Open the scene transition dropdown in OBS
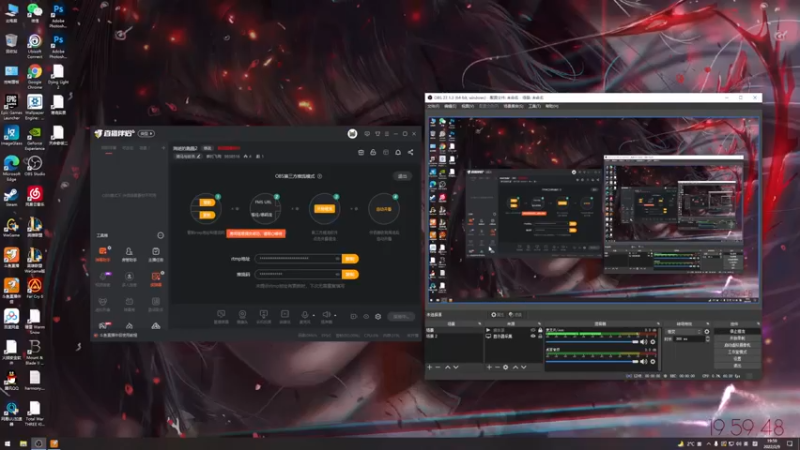The image size is (800, 450). (684, 332)
